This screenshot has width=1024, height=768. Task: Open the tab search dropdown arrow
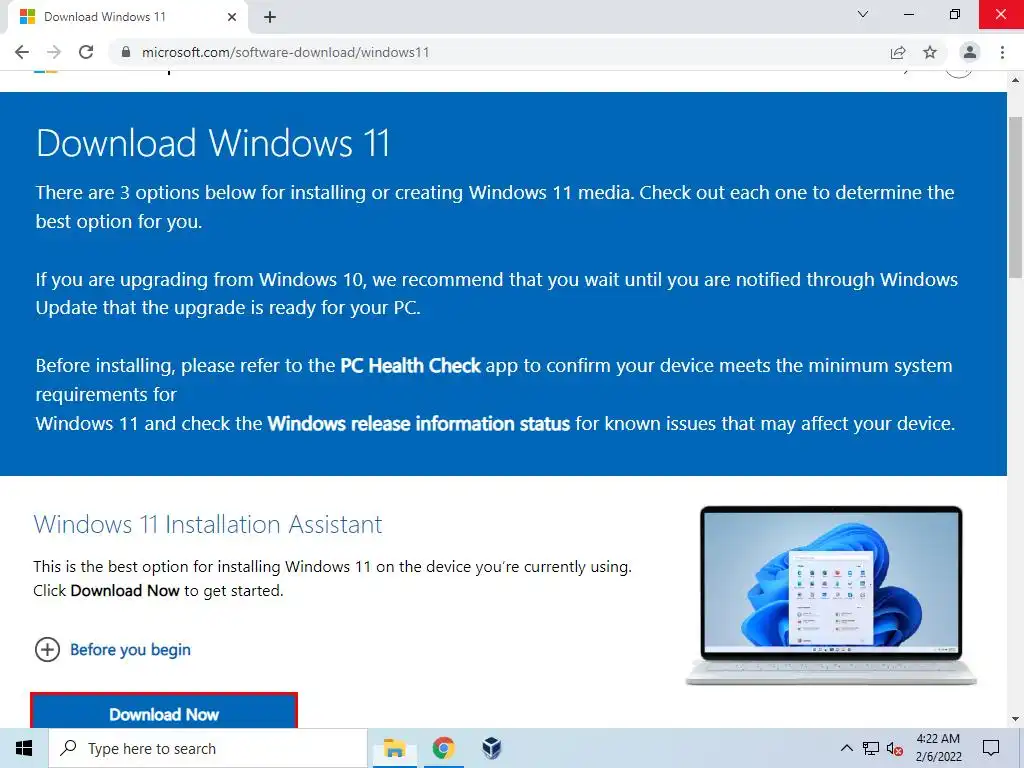(863, 14)
